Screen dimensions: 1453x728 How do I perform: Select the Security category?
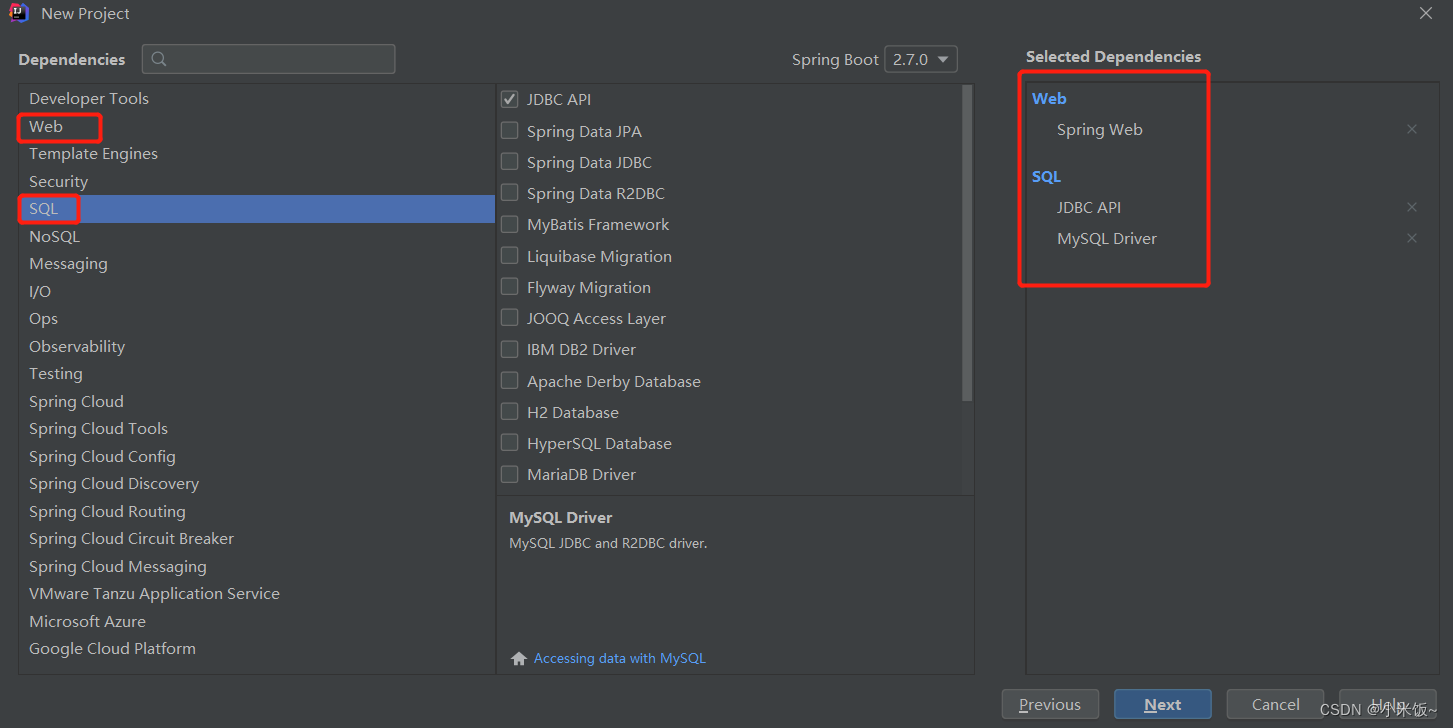point(257,181)
